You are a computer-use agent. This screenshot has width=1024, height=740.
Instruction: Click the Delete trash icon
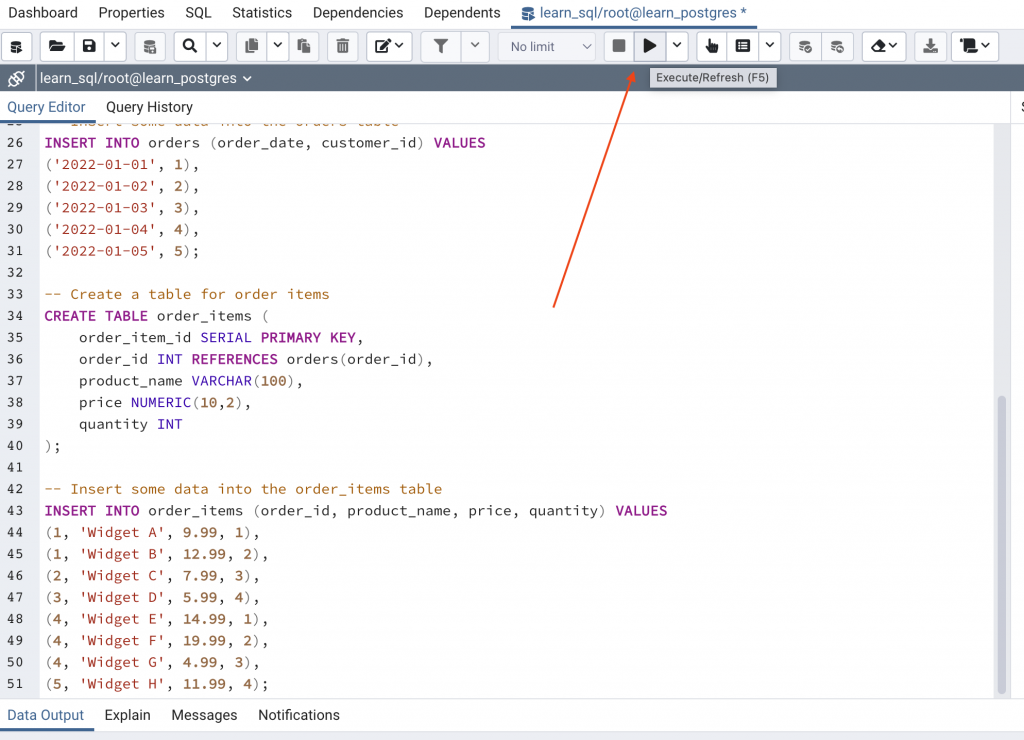[342, 46]
